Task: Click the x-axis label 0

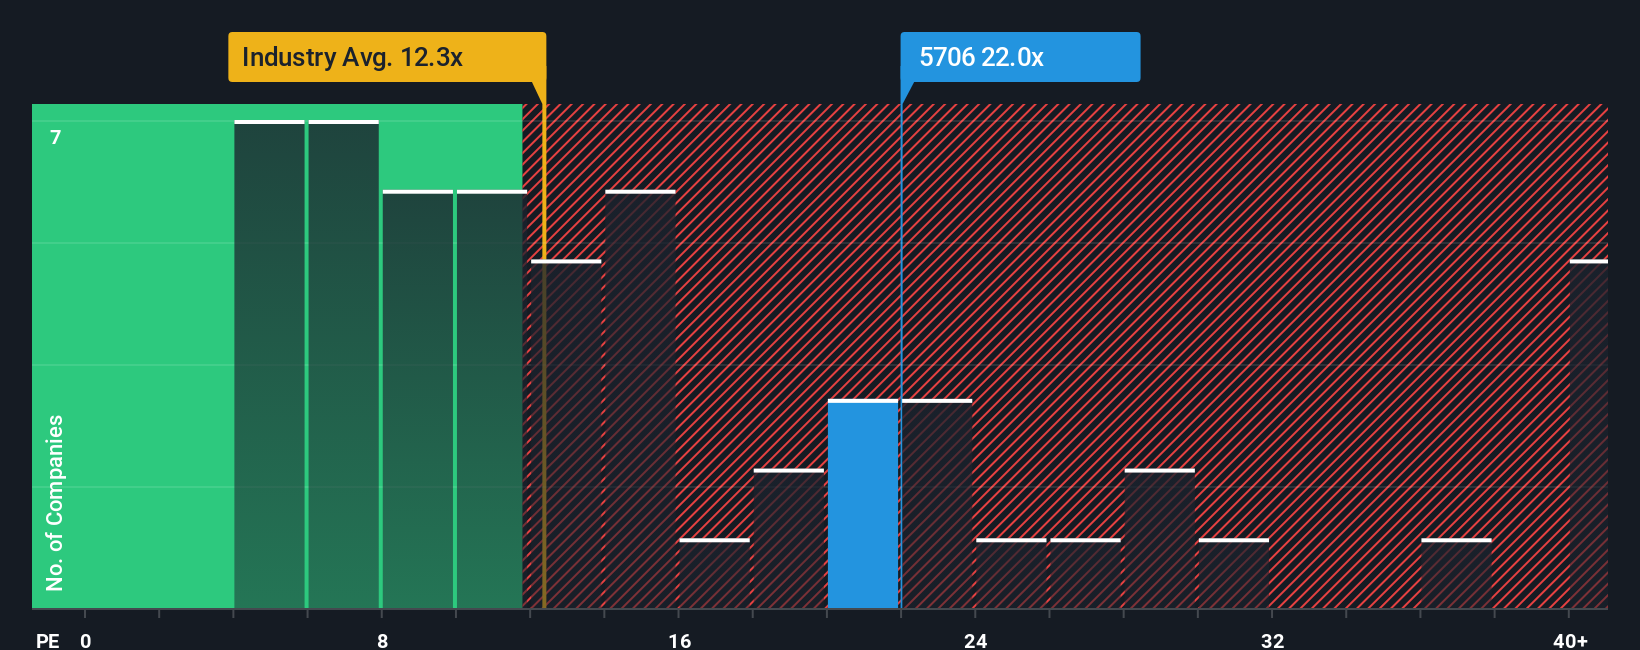Action: 86,640
